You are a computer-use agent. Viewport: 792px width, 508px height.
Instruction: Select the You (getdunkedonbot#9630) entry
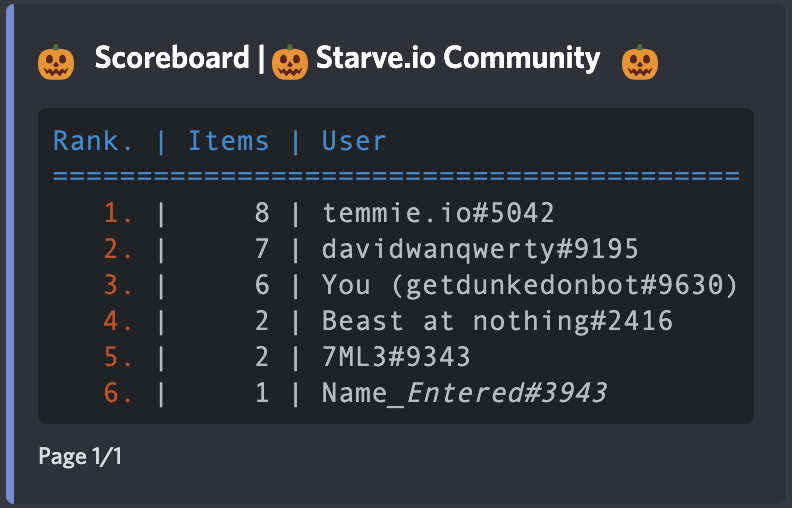click(x=530, y=285)
